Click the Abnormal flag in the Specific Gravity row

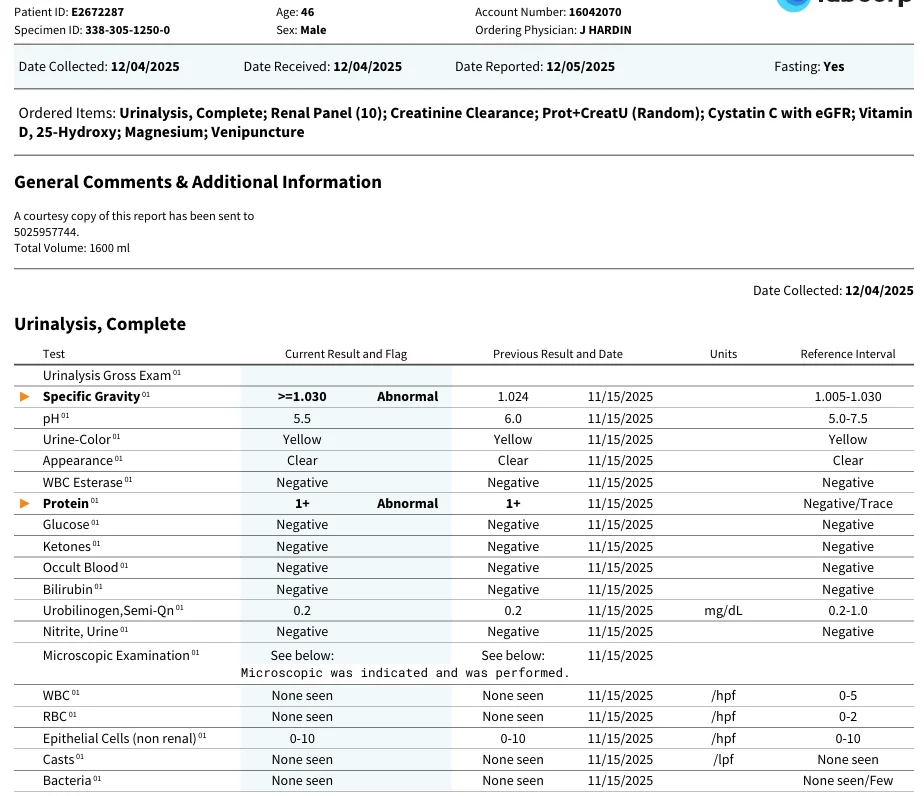(x=408, y=397)
